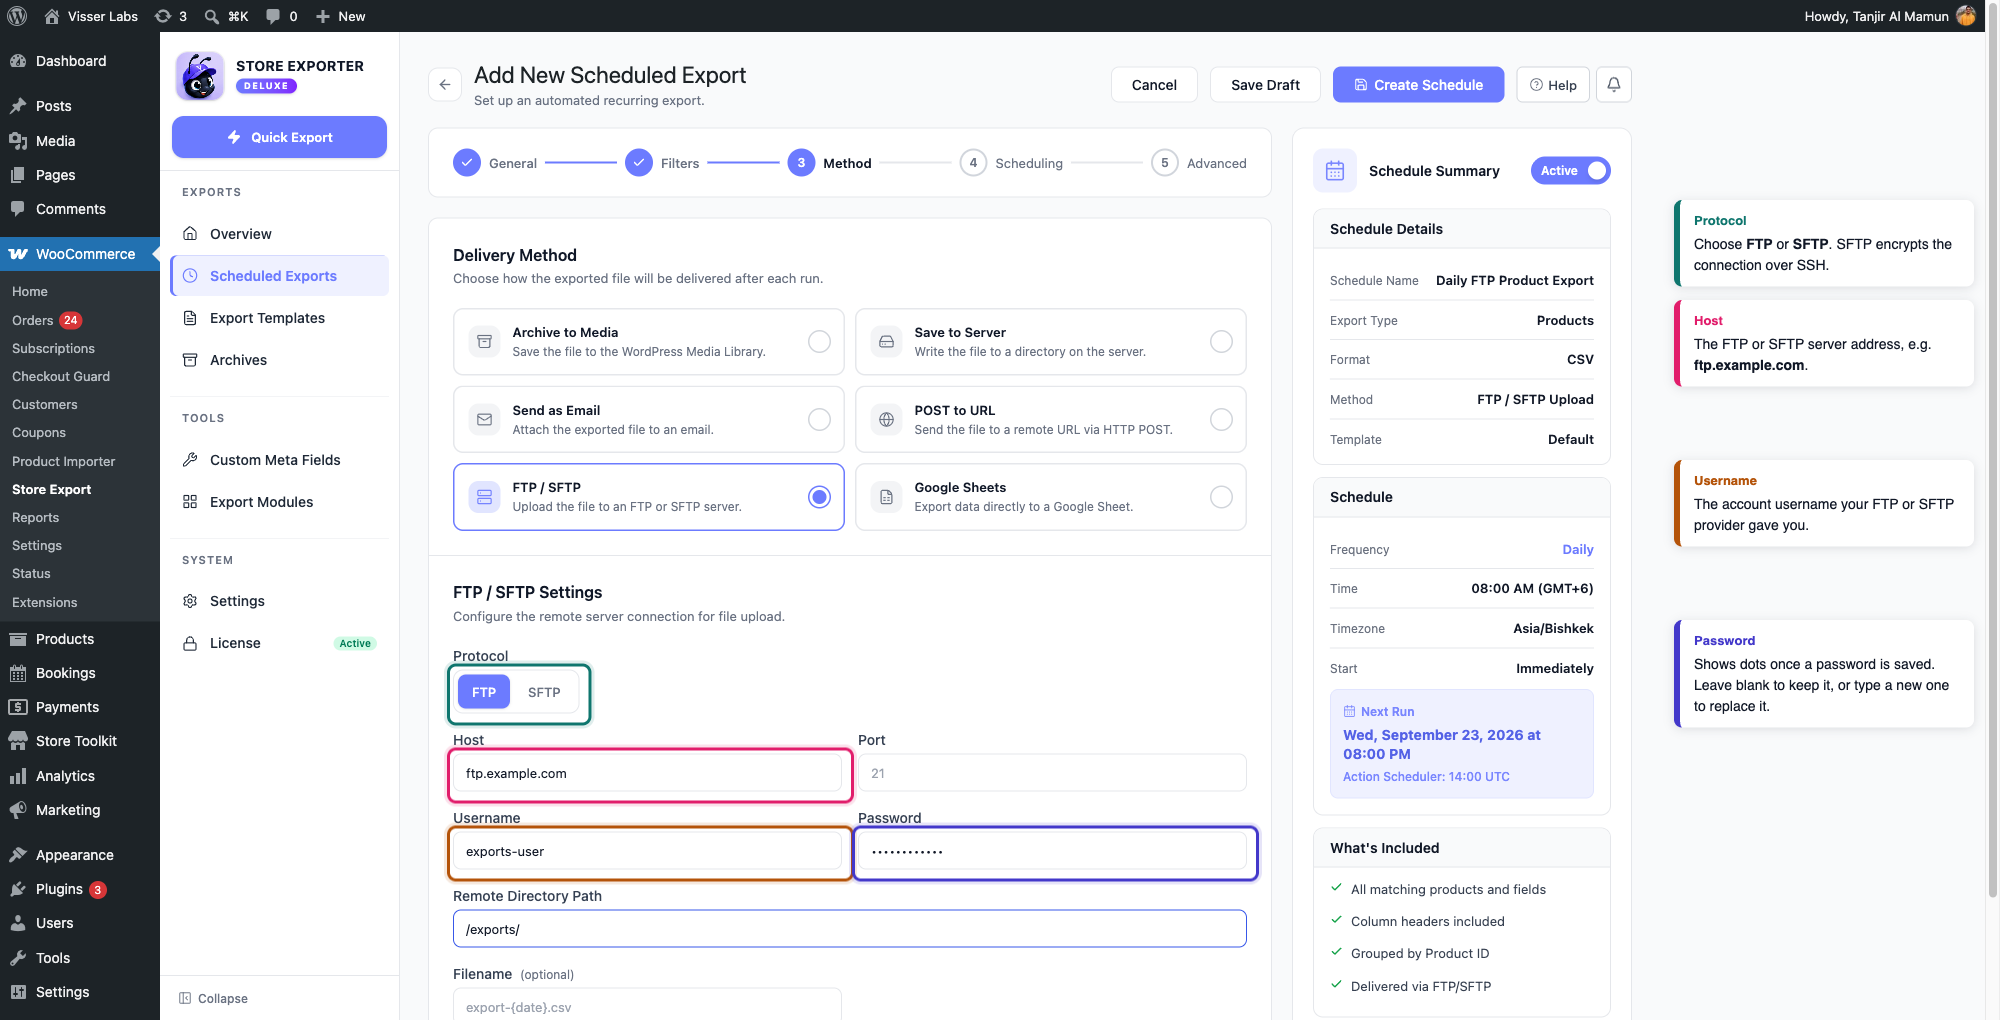Click the Marketing megaphone icon

tap(18, 810)
